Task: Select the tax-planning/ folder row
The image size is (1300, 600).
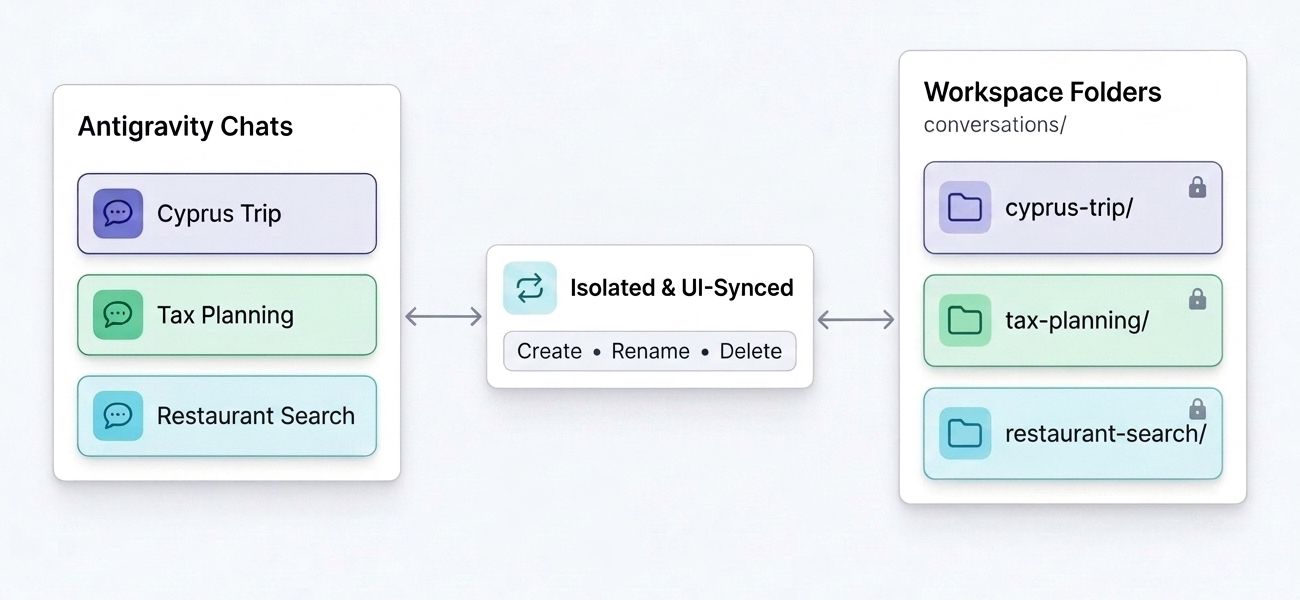Action: [1073, 320]
